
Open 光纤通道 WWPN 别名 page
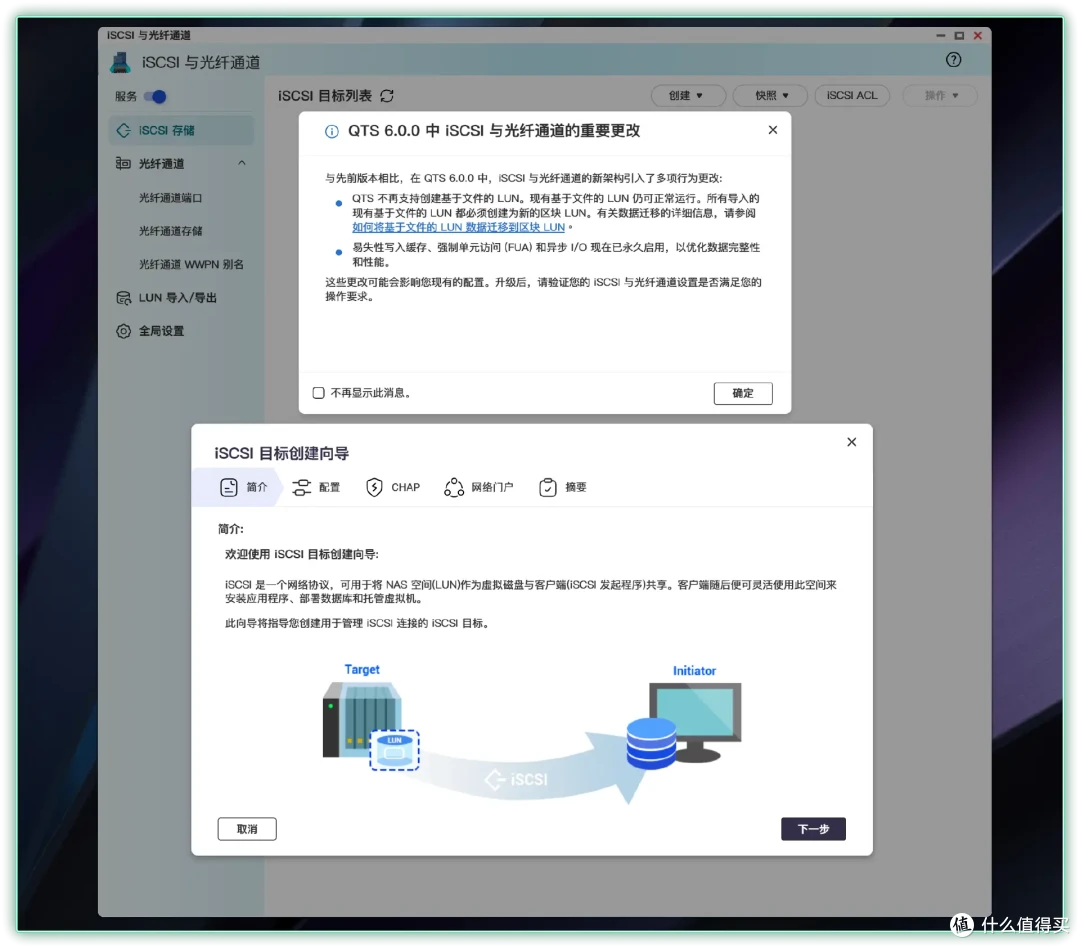[x=191, y=264]
